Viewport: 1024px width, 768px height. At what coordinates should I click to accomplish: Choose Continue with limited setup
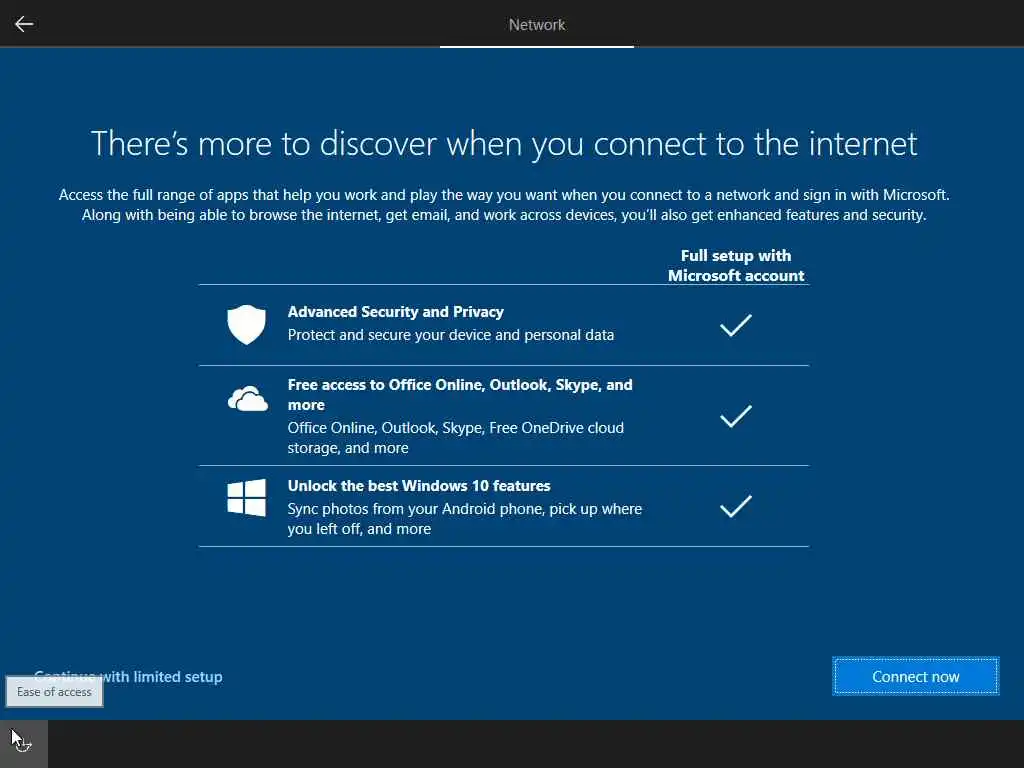pyautogui.click(x=128, y=677)
